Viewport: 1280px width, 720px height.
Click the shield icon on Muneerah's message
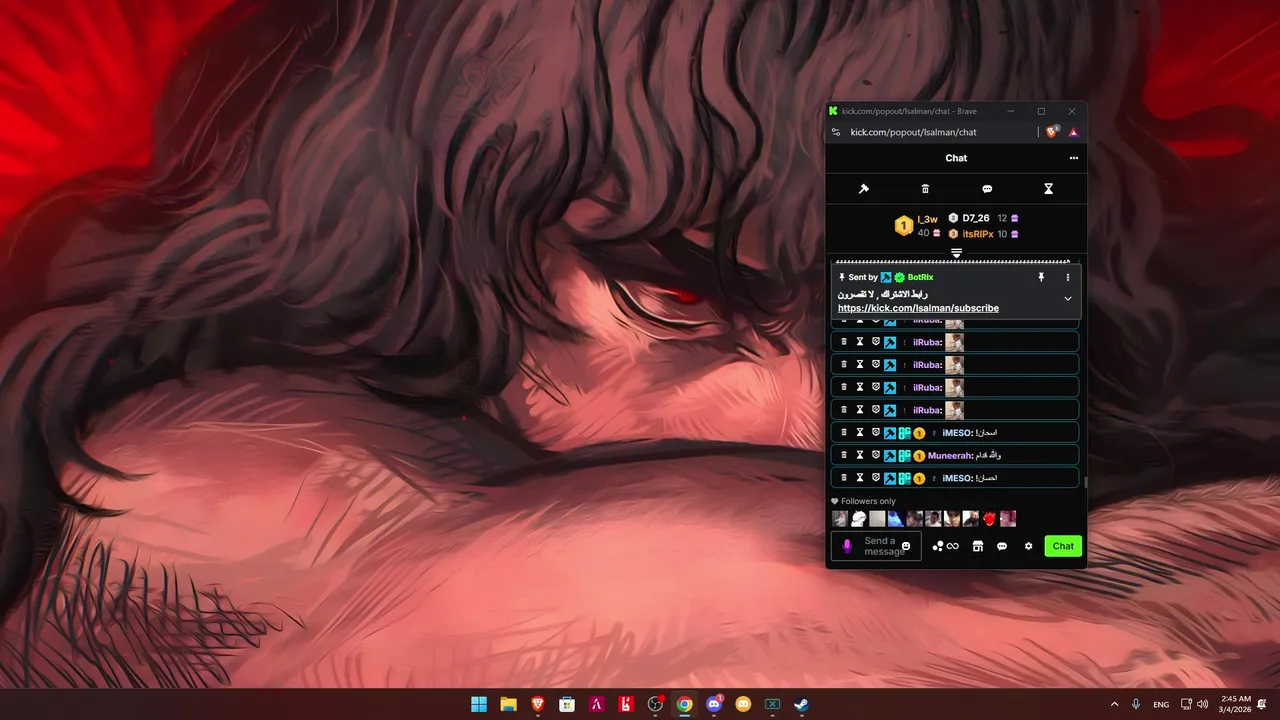click(874, 455)
